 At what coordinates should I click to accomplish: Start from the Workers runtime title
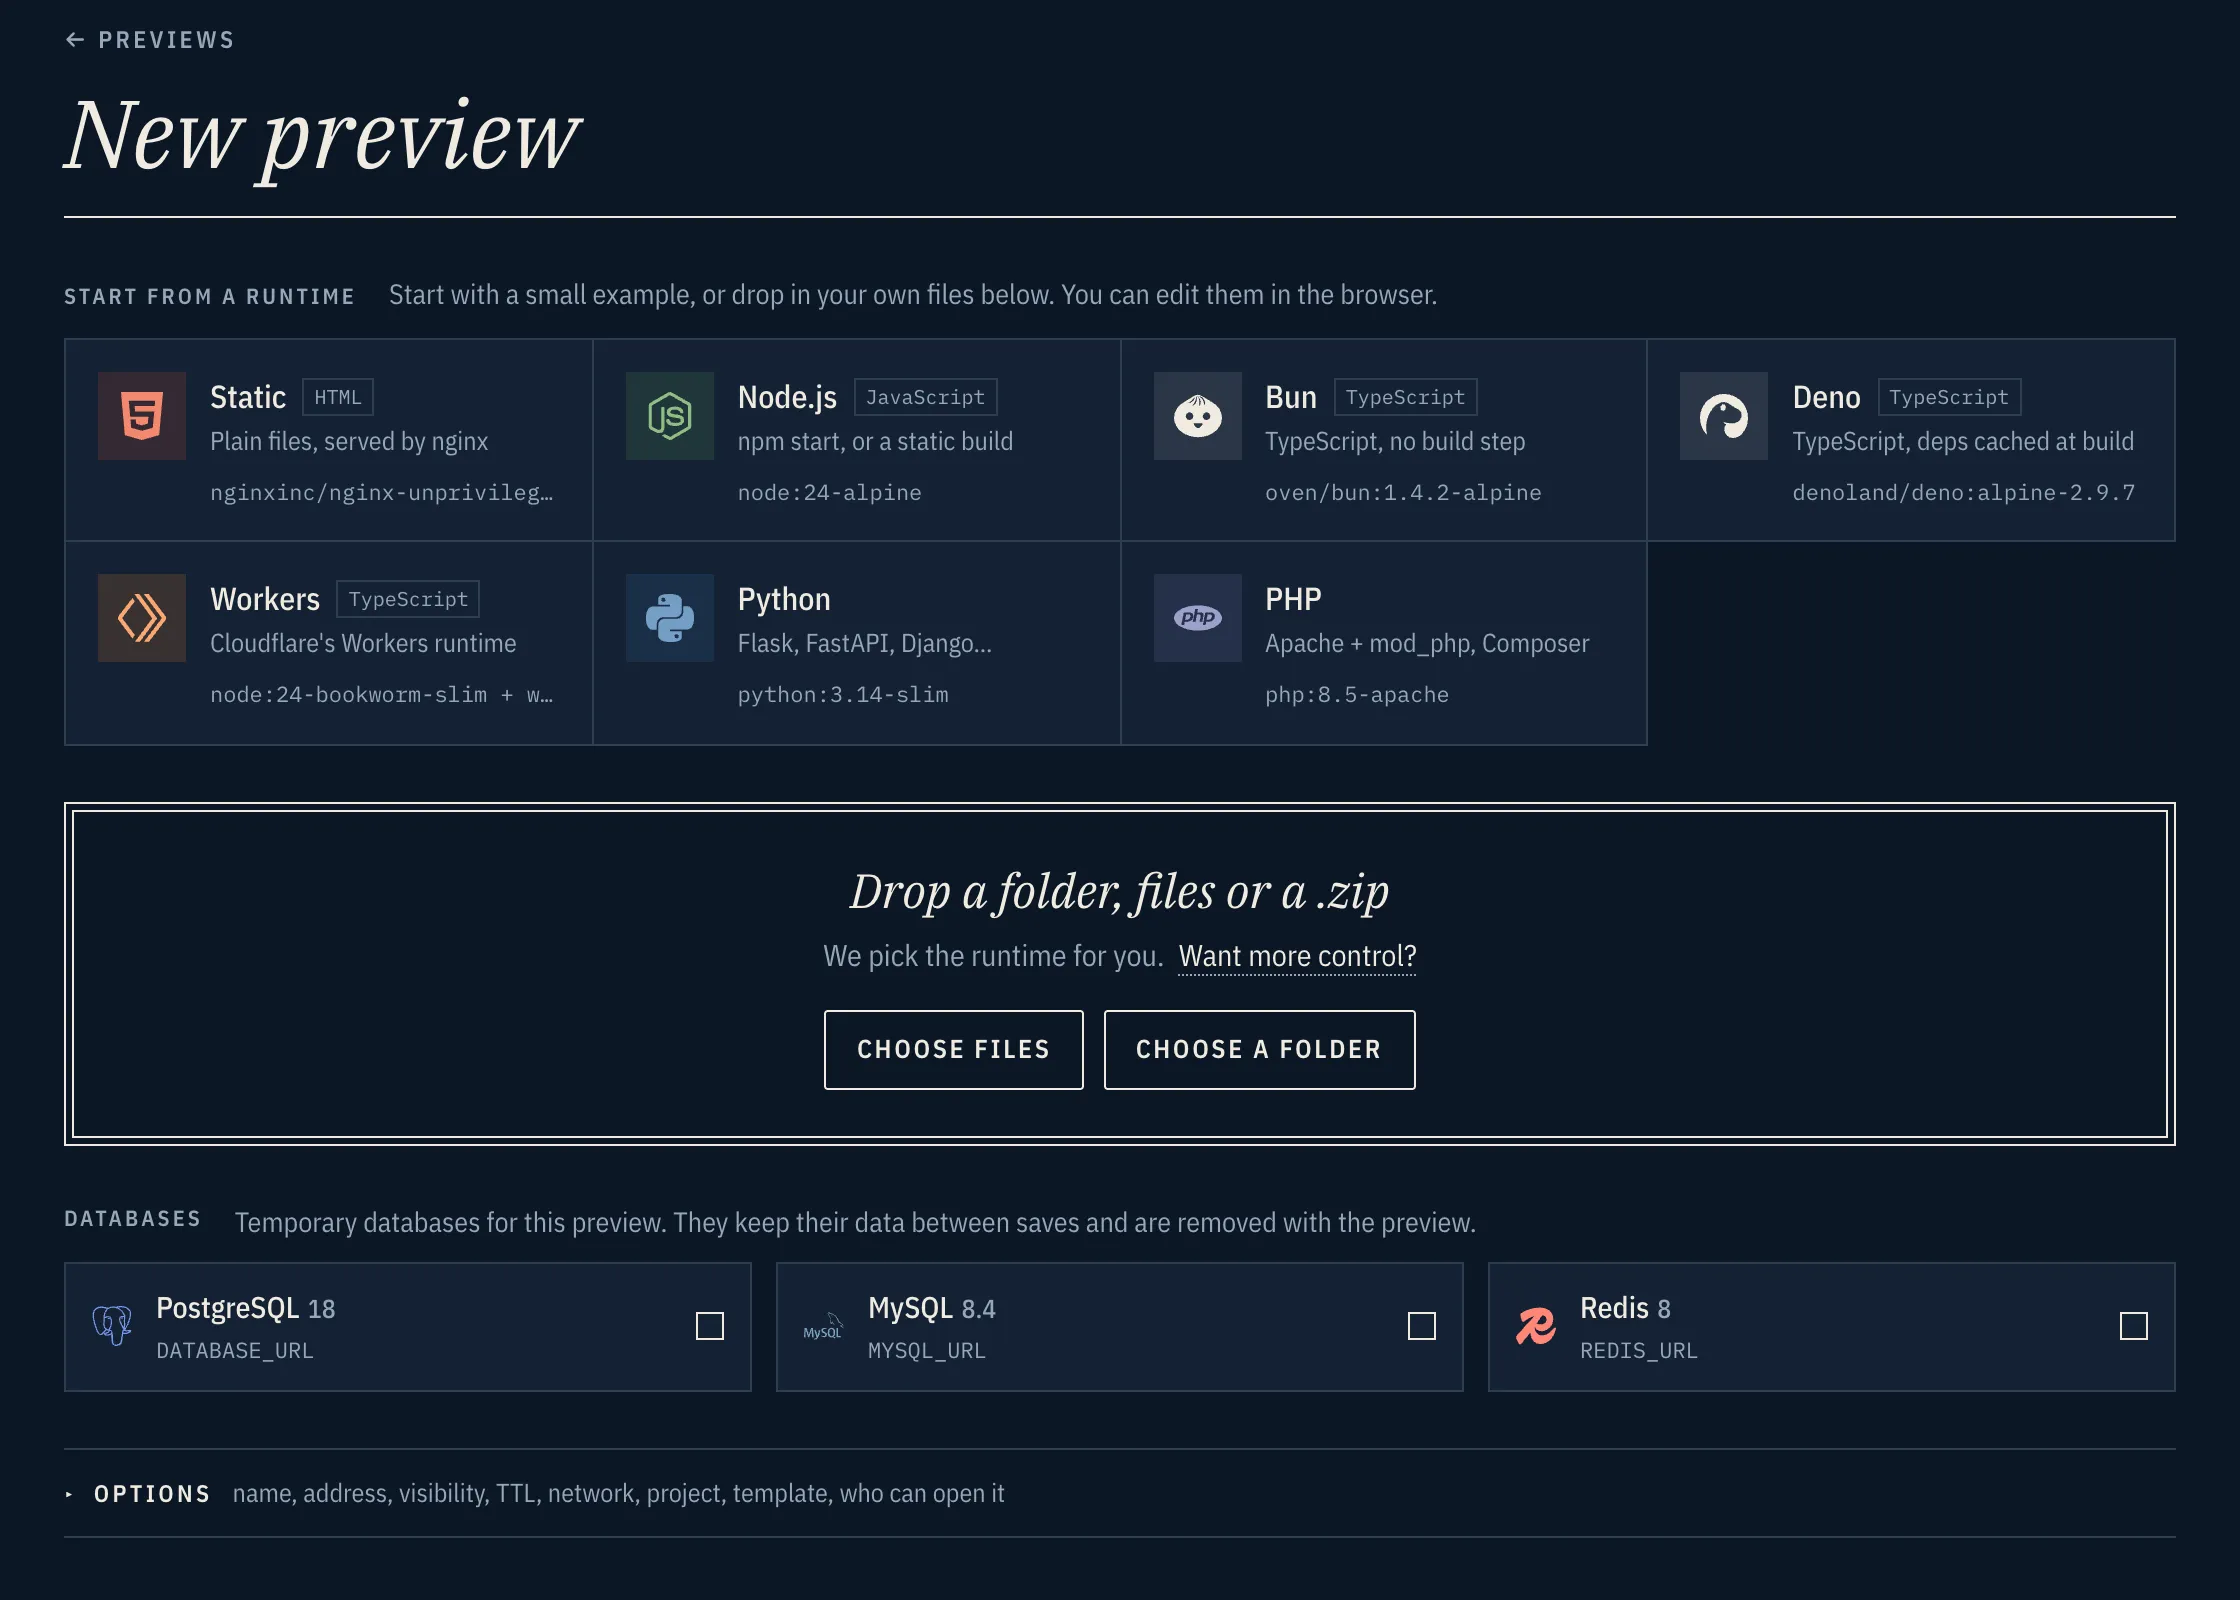[x=265, y=599]
